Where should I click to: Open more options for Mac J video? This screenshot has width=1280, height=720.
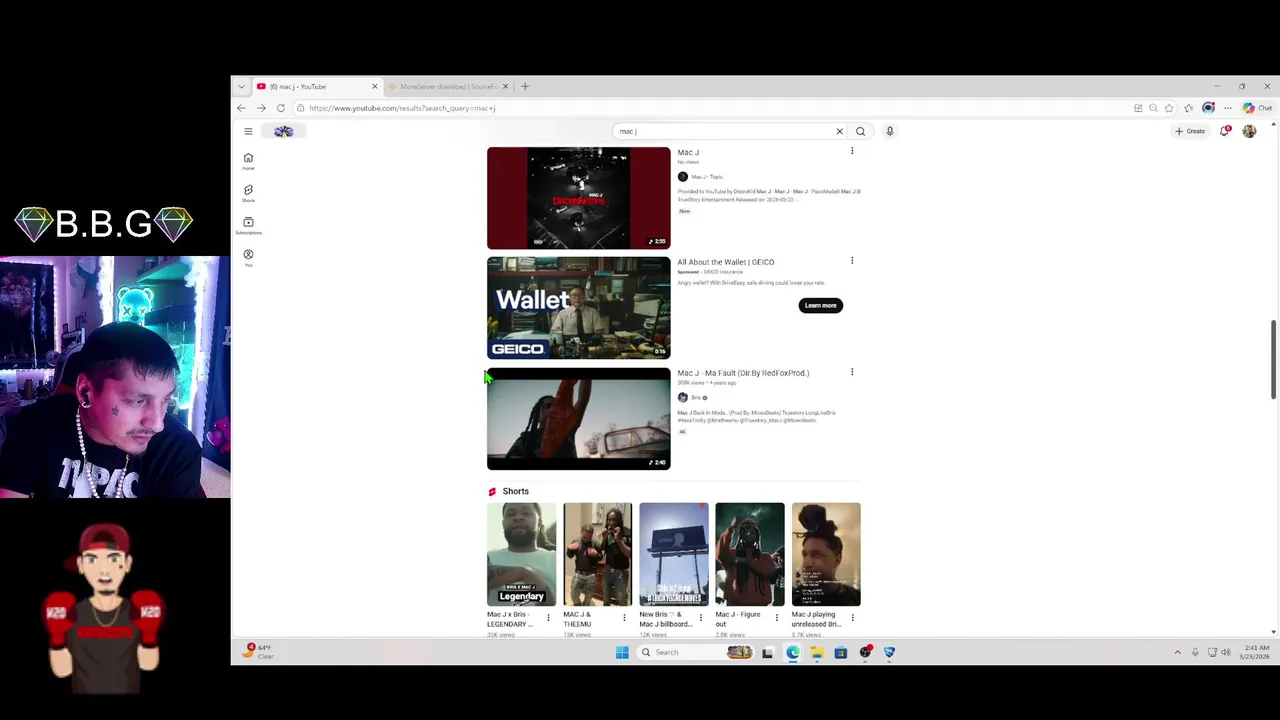coord(852,151)
